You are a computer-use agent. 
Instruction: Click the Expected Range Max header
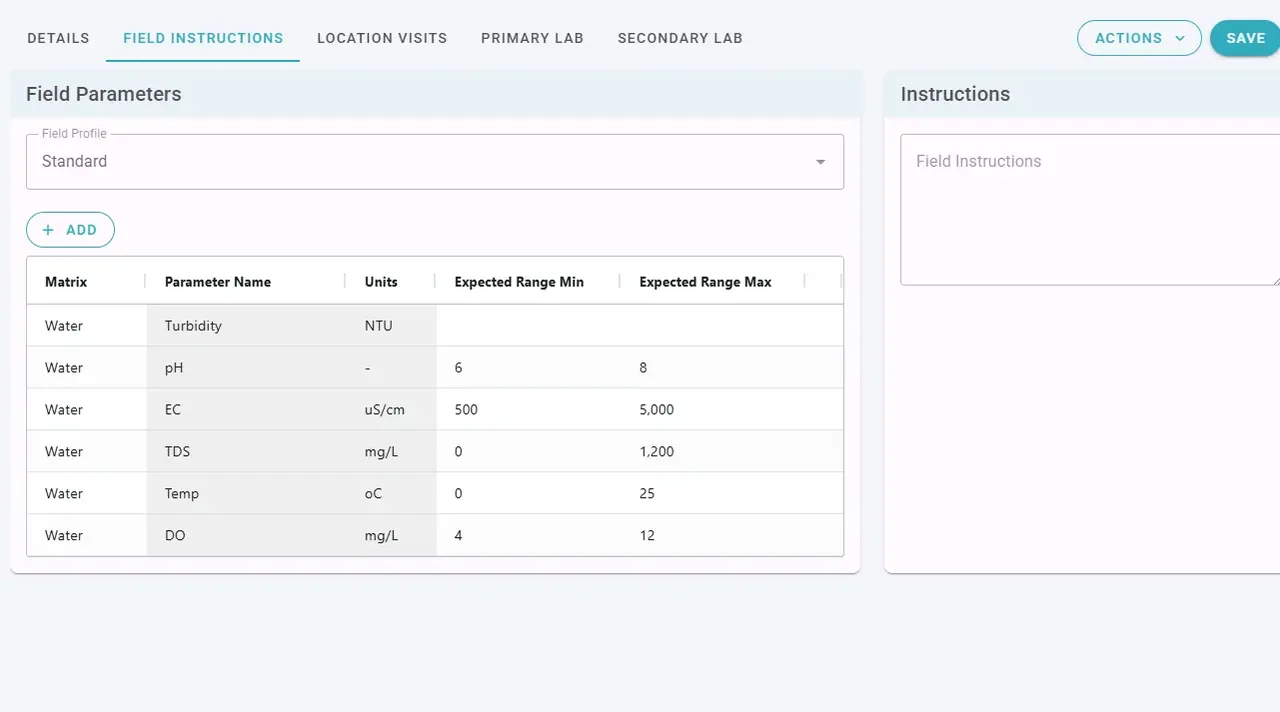(x=705, y=282)
